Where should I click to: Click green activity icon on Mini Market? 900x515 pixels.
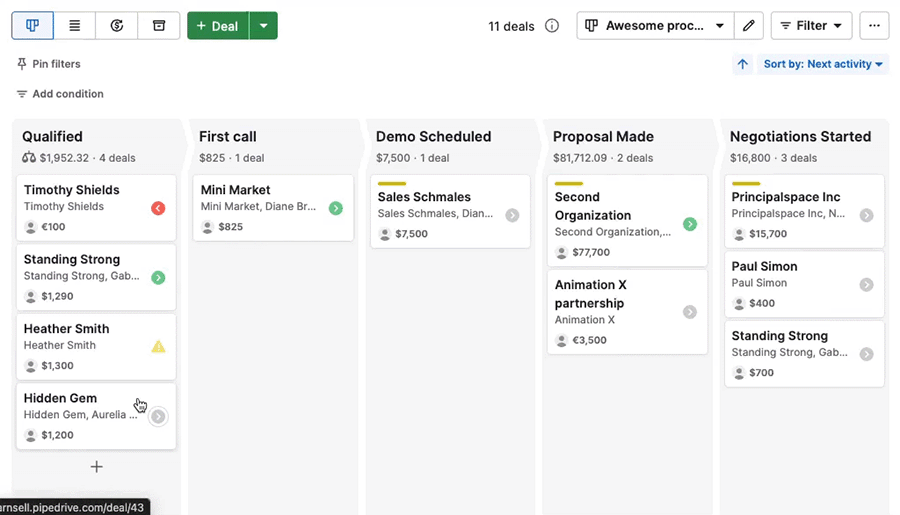[335, 208]
